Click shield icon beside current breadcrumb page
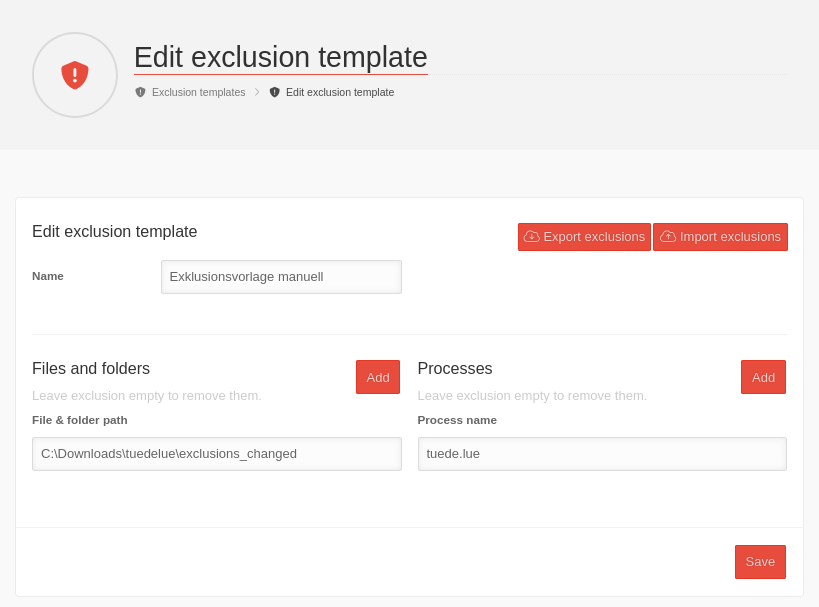Viewport: 819px width, 607px height. pyautogui.click(x=275, y=92)
